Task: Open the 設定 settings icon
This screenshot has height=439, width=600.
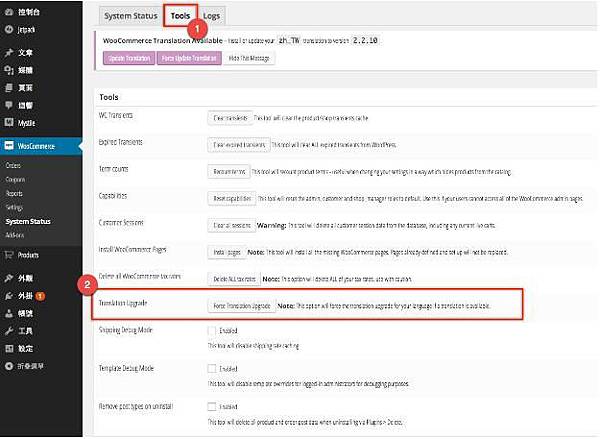Action: tap(9, 349)
